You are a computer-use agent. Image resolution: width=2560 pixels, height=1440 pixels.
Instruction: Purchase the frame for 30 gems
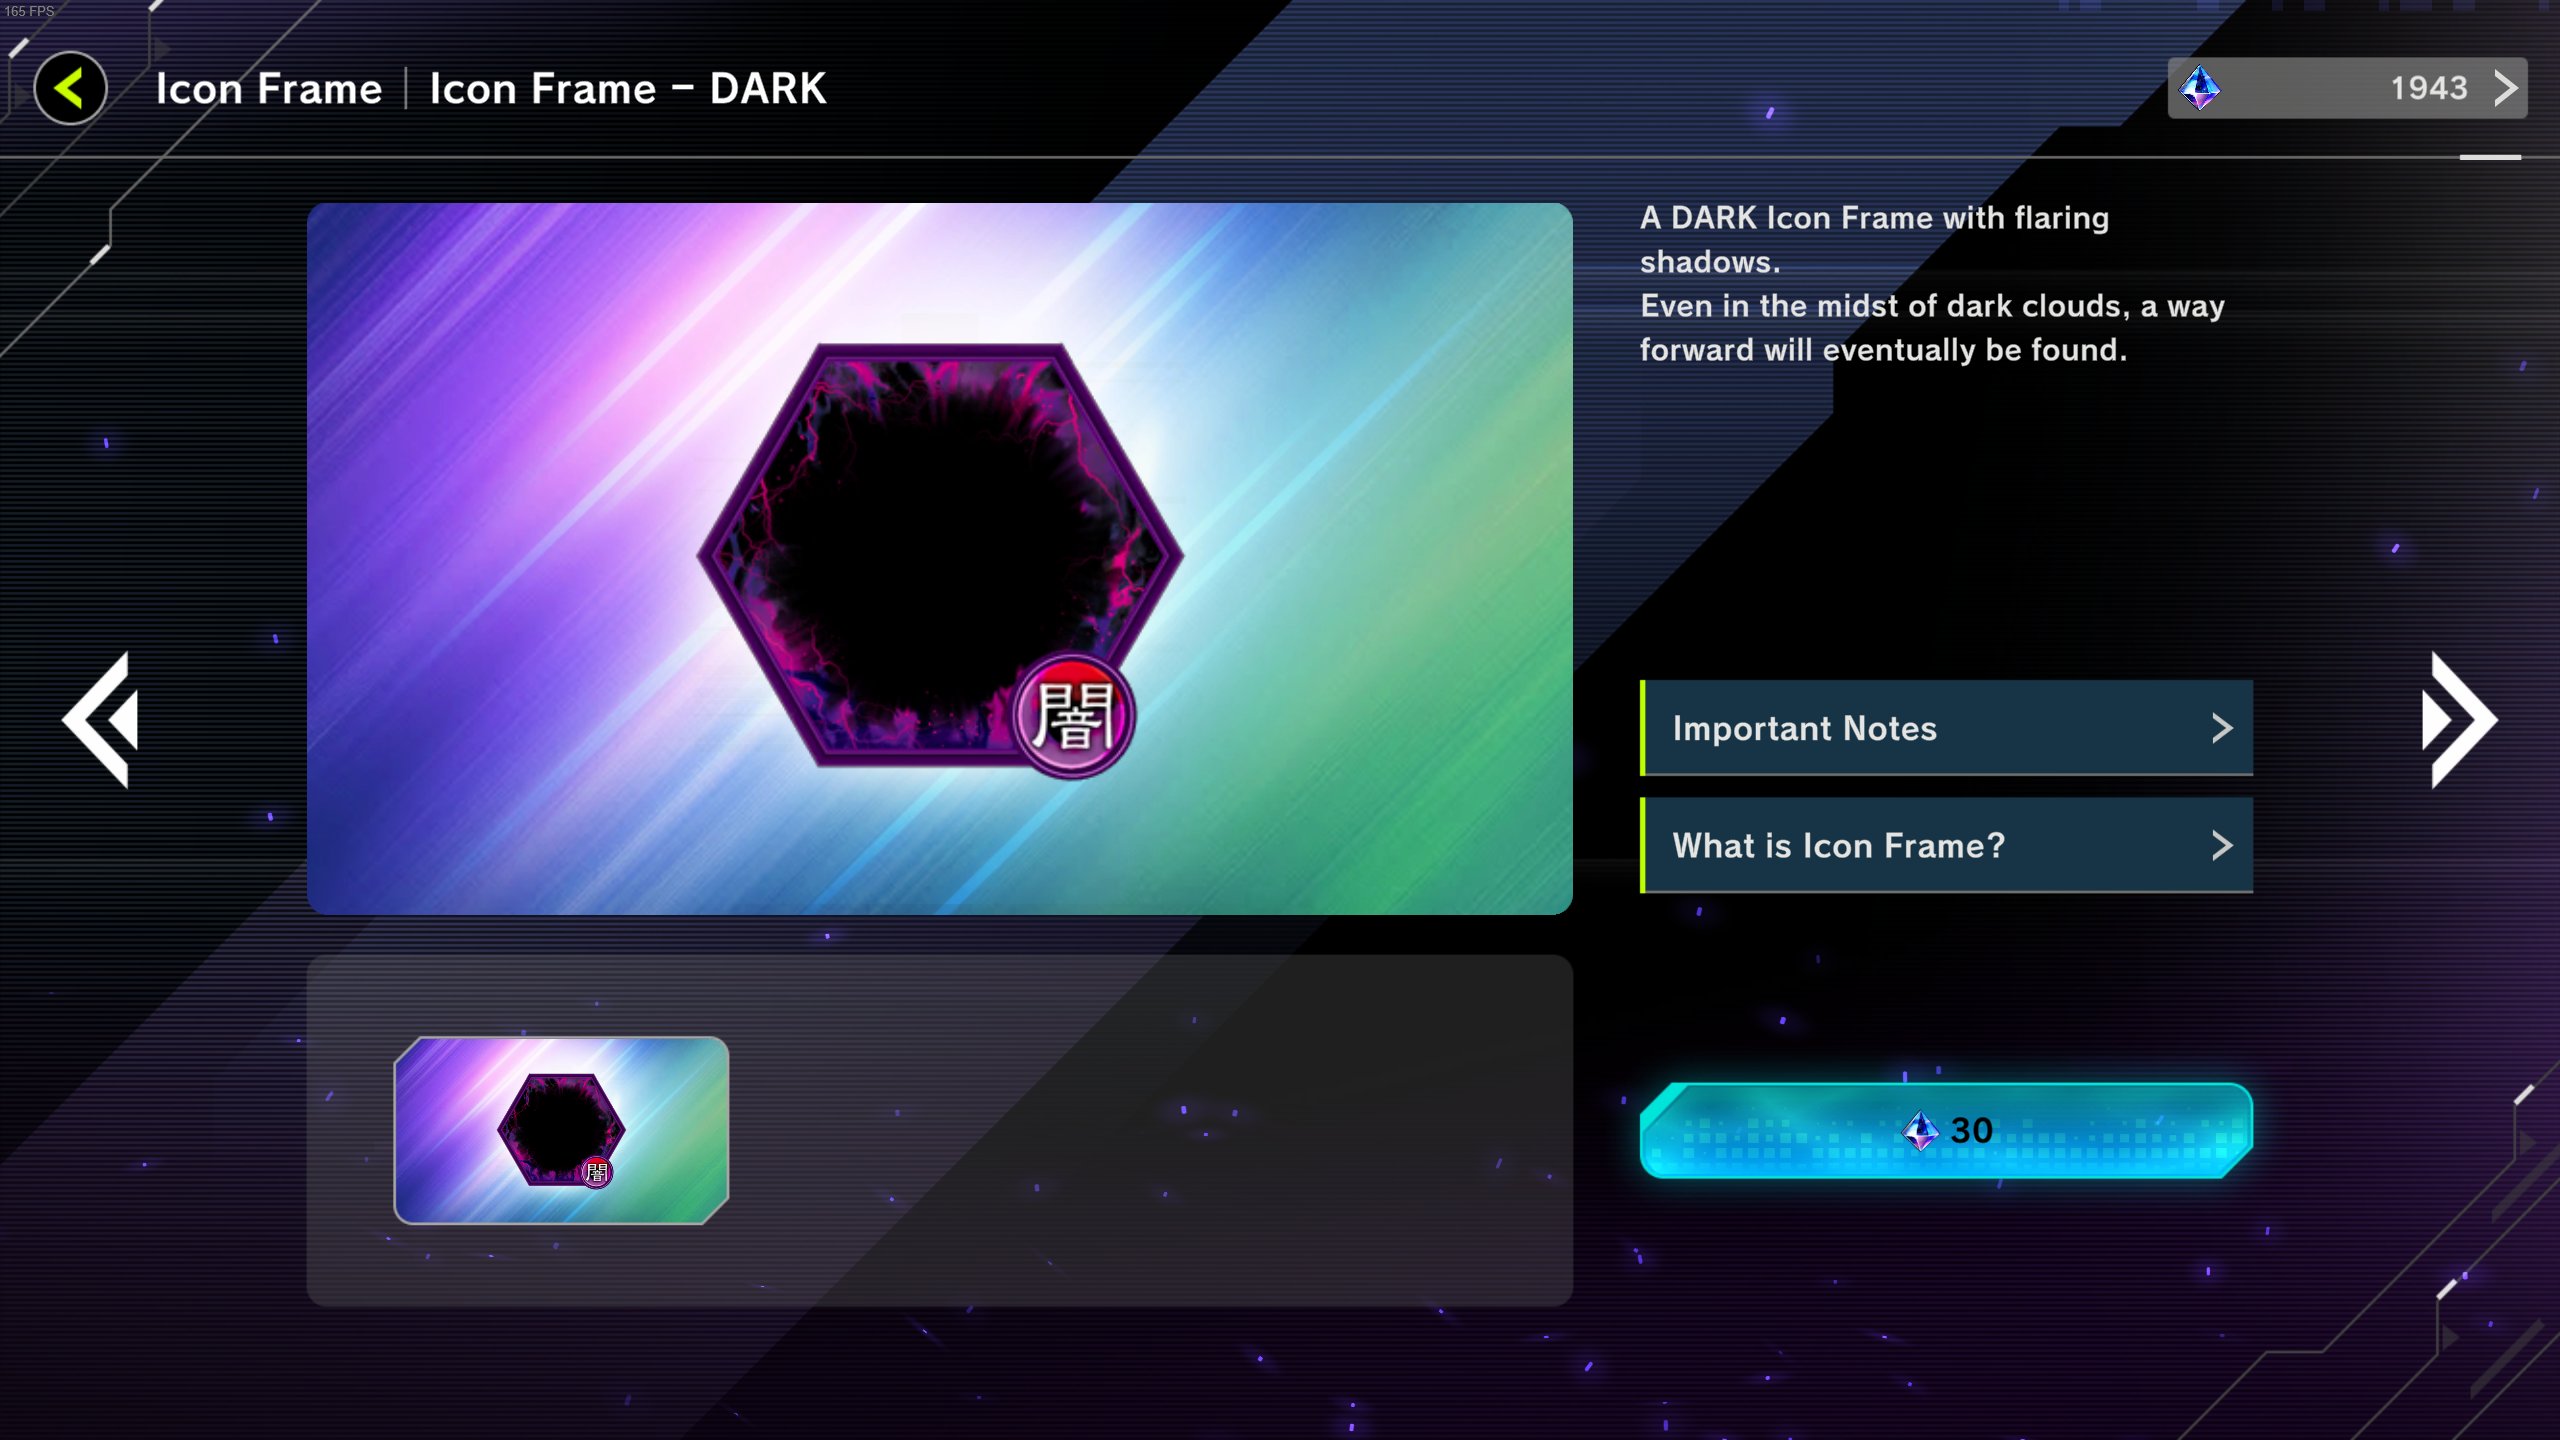[1946, 1131]
